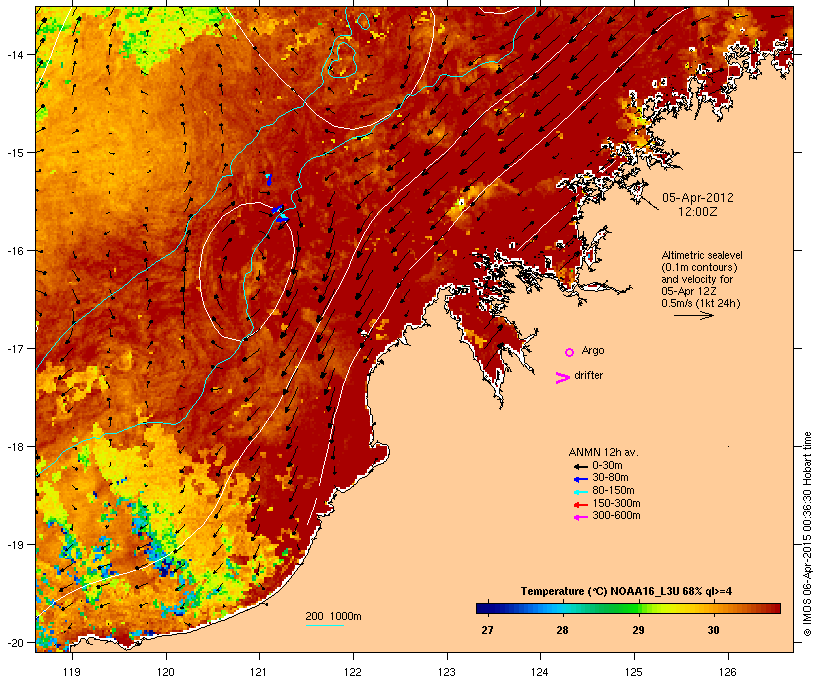Click the cyan 80-150m legend arrow
This screenshot has width=820, height=680.
[x=580, y=492]
